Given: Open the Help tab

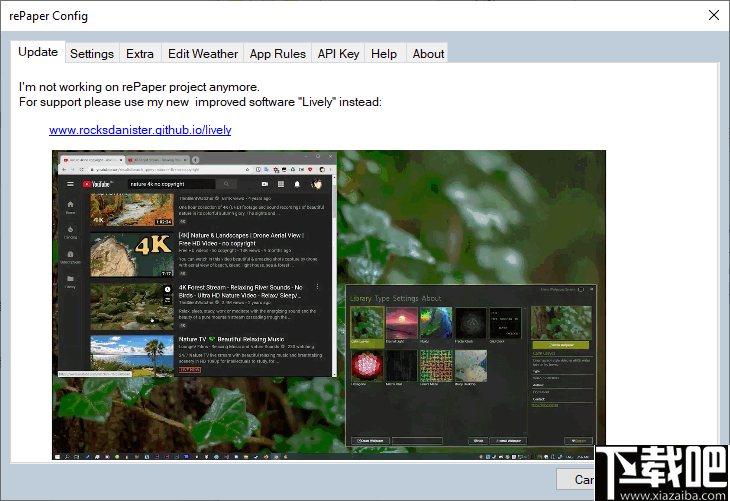Looking at the screenshot, I should pyautogui.click(x=384, y=54).
